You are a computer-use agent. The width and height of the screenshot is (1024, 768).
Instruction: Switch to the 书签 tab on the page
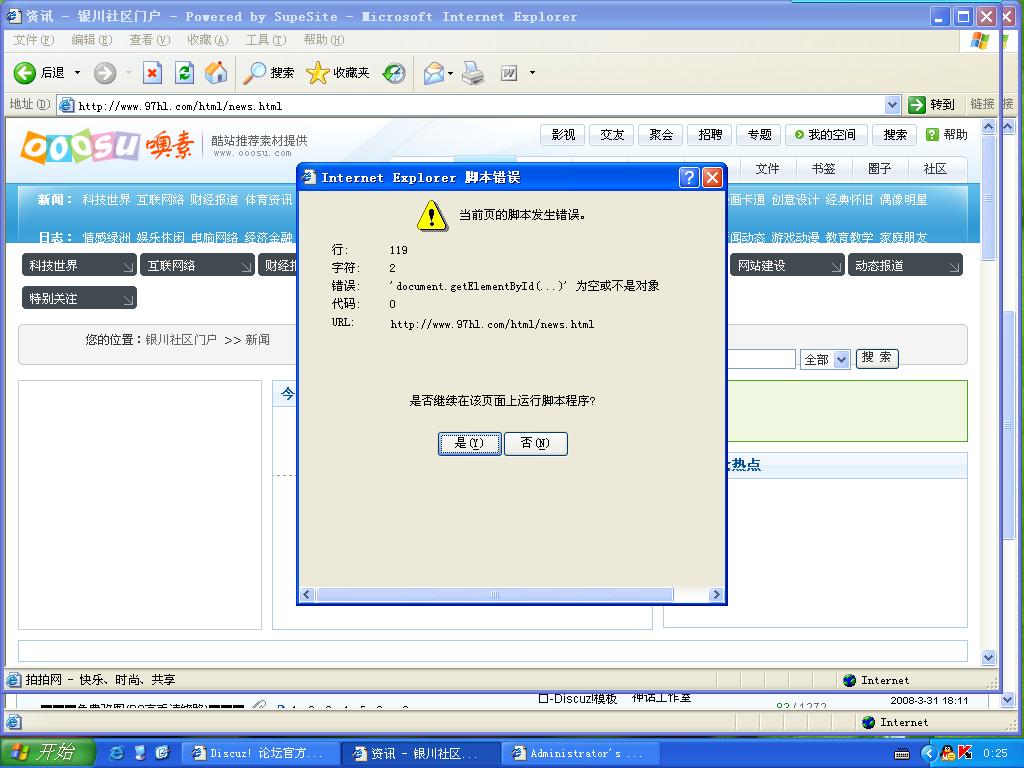point(824,169)
